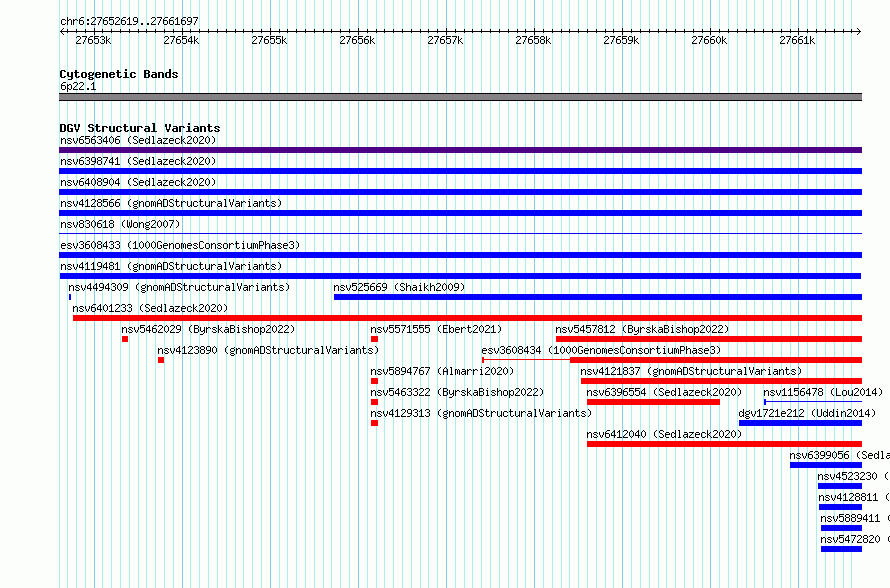
Task: Click nsv4119481 (gnomADStructuralVariants) label
Action: point(171,266)
